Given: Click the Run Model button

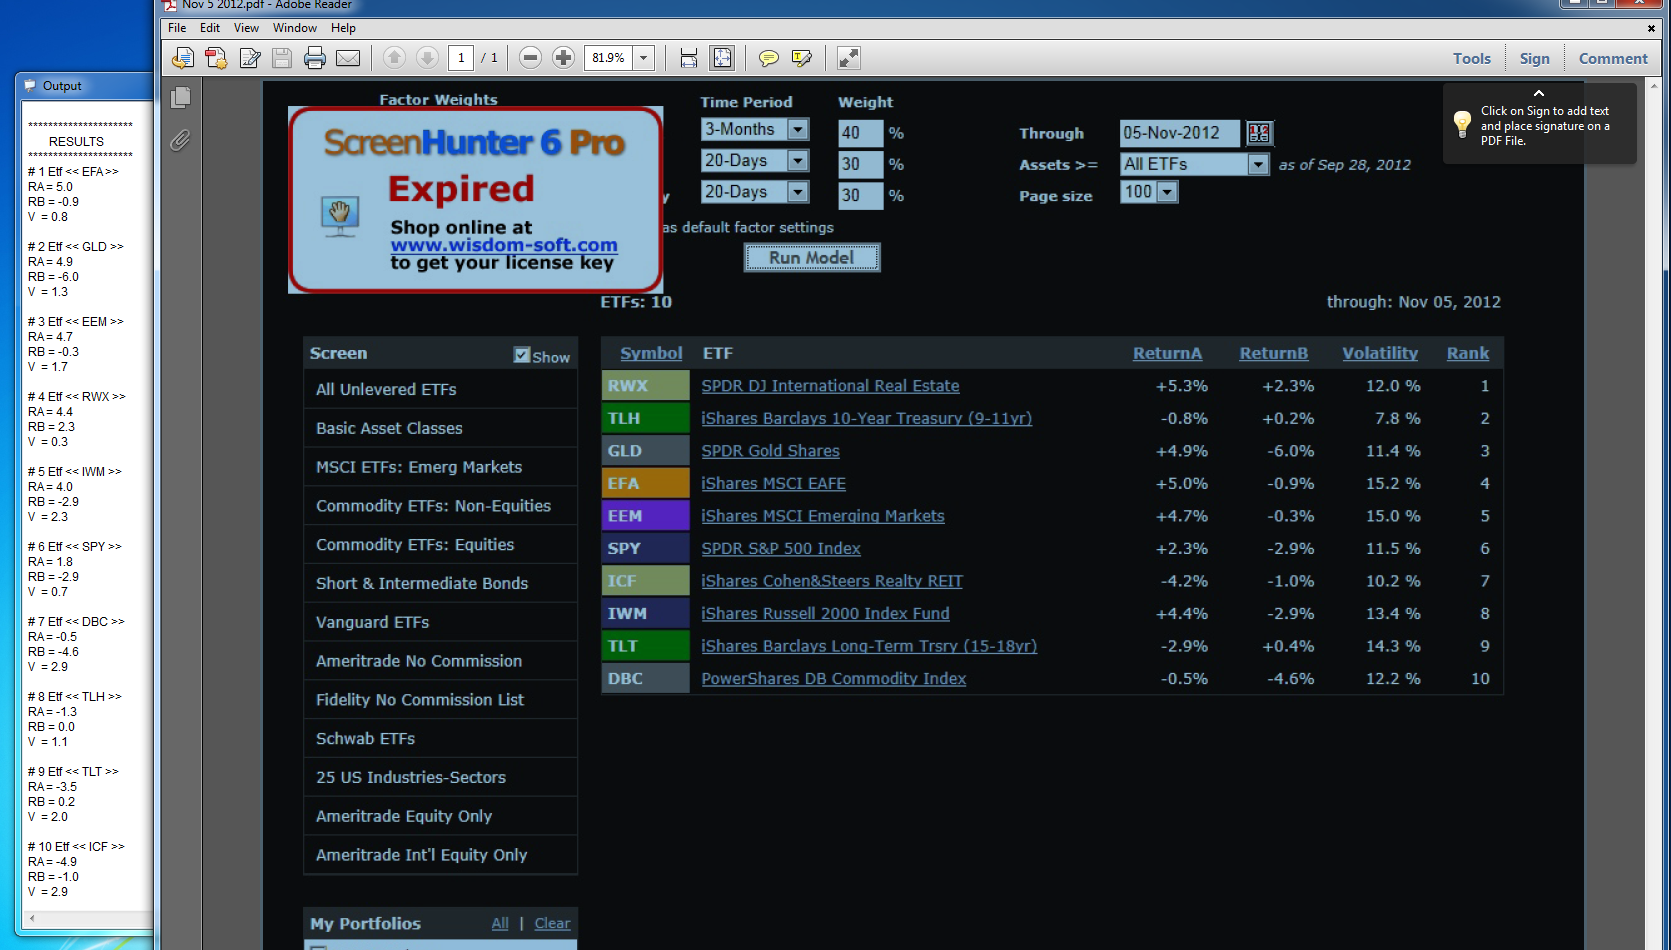Looking at the screenshot, I should coord(811,258).
